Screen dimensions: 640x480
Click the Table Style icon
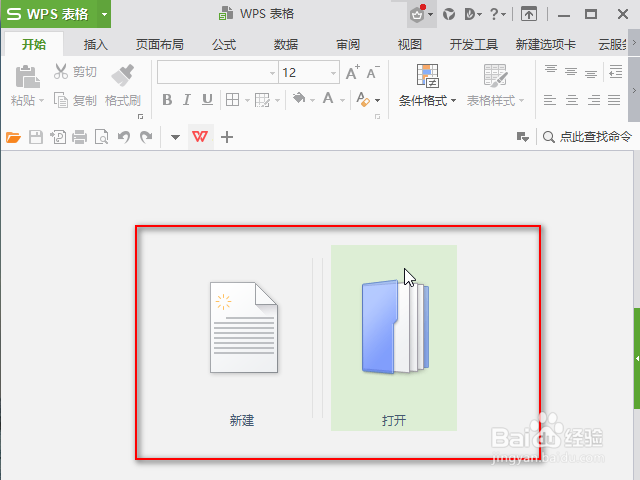[495, 76]
